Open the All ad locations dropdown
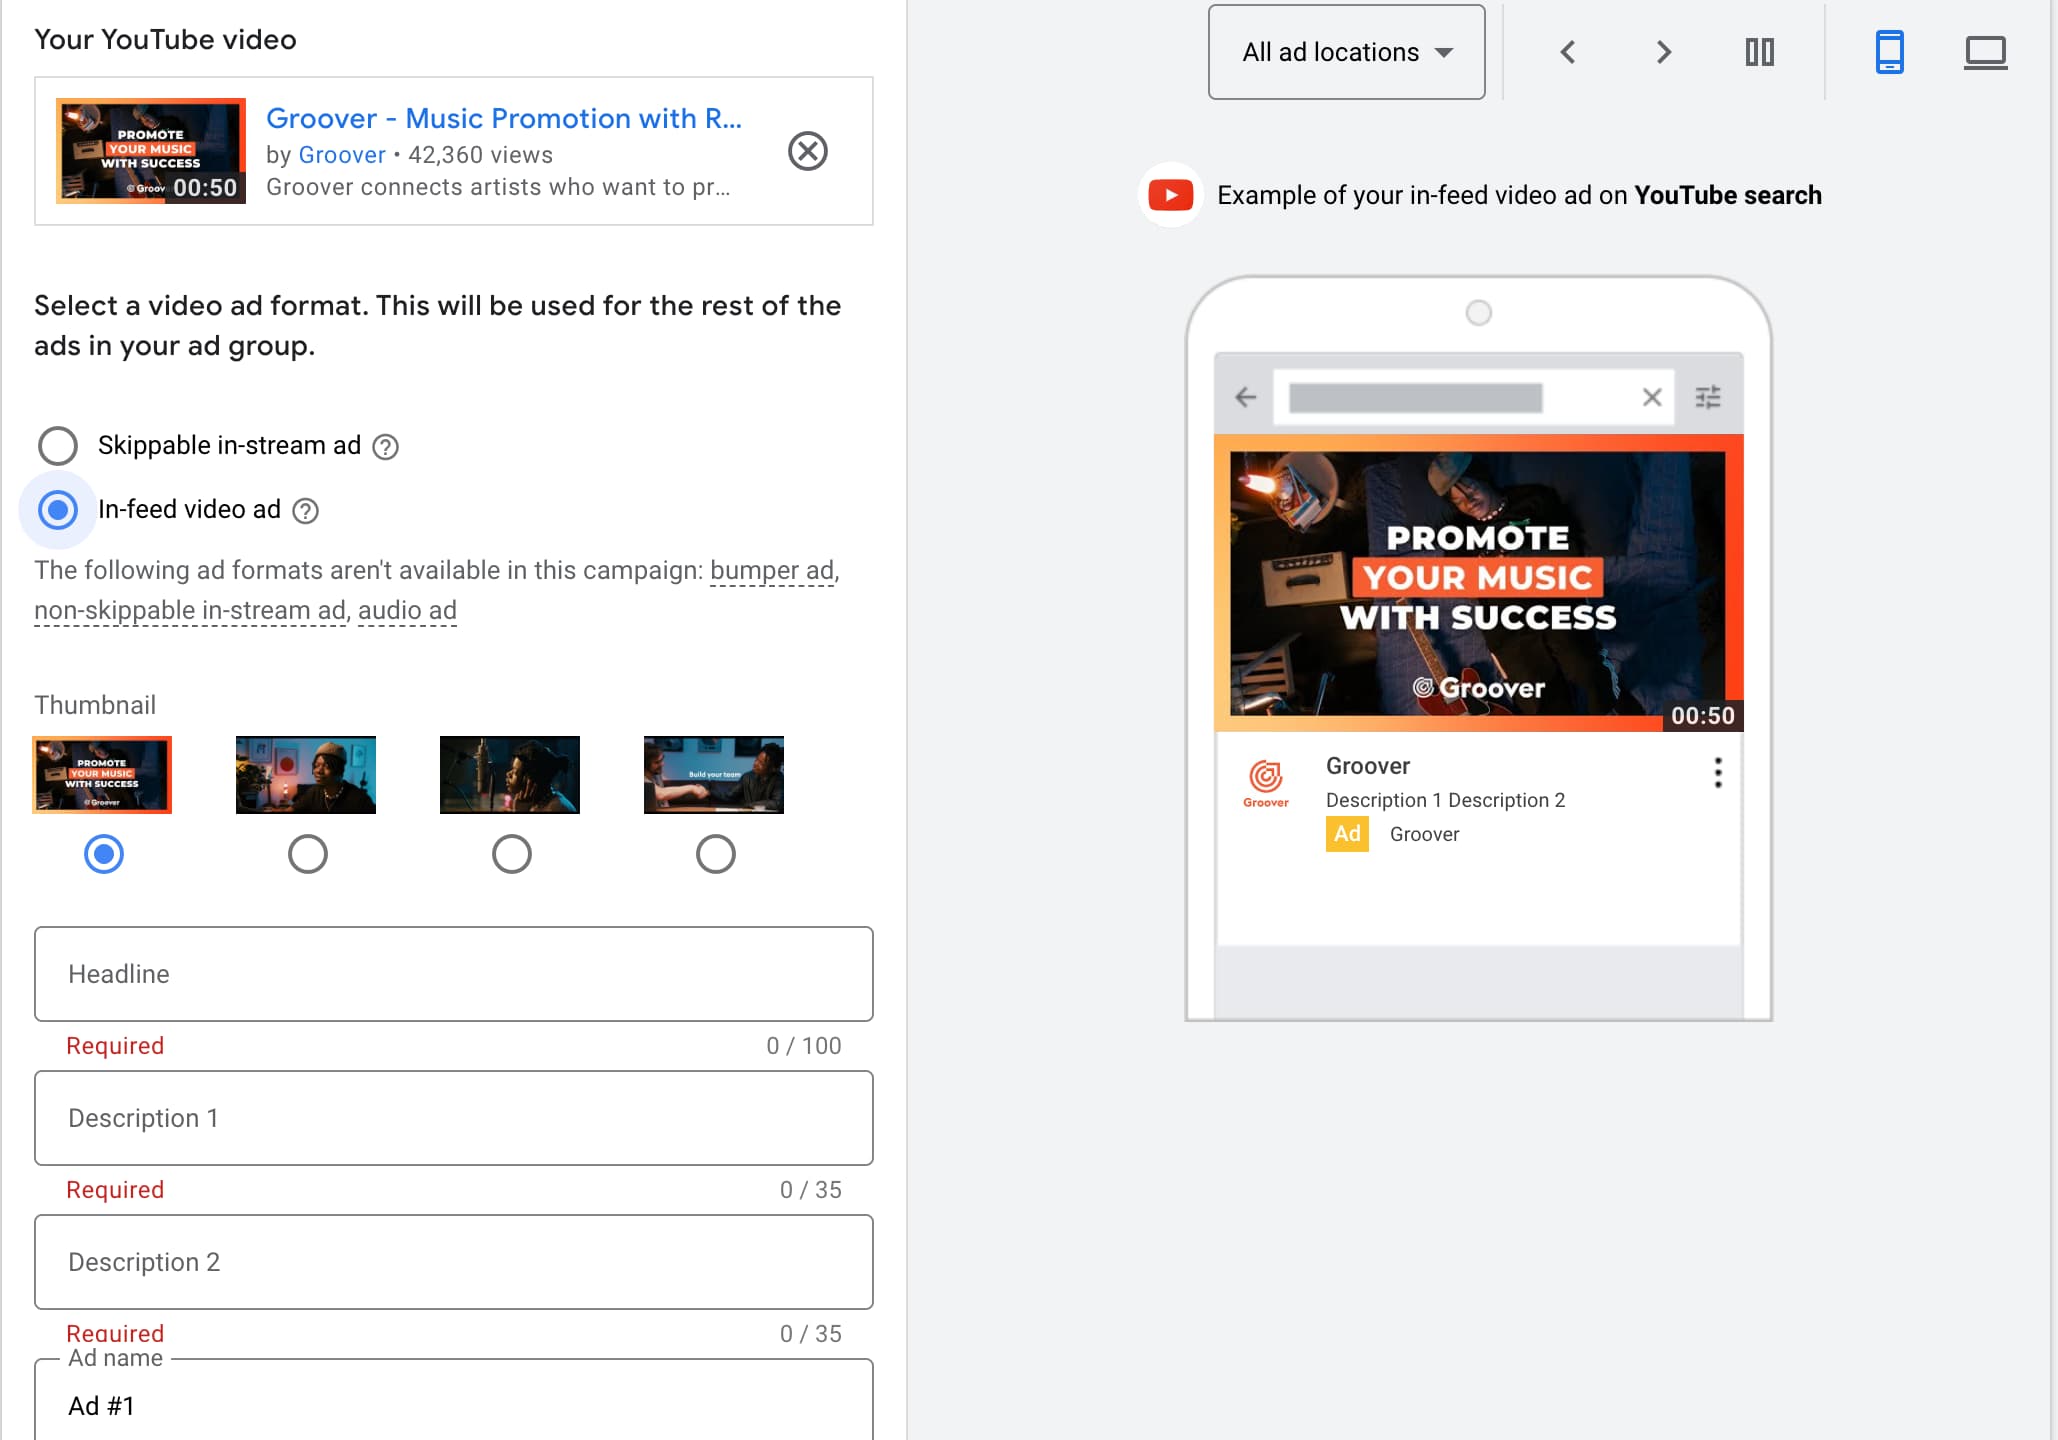 1346,52
